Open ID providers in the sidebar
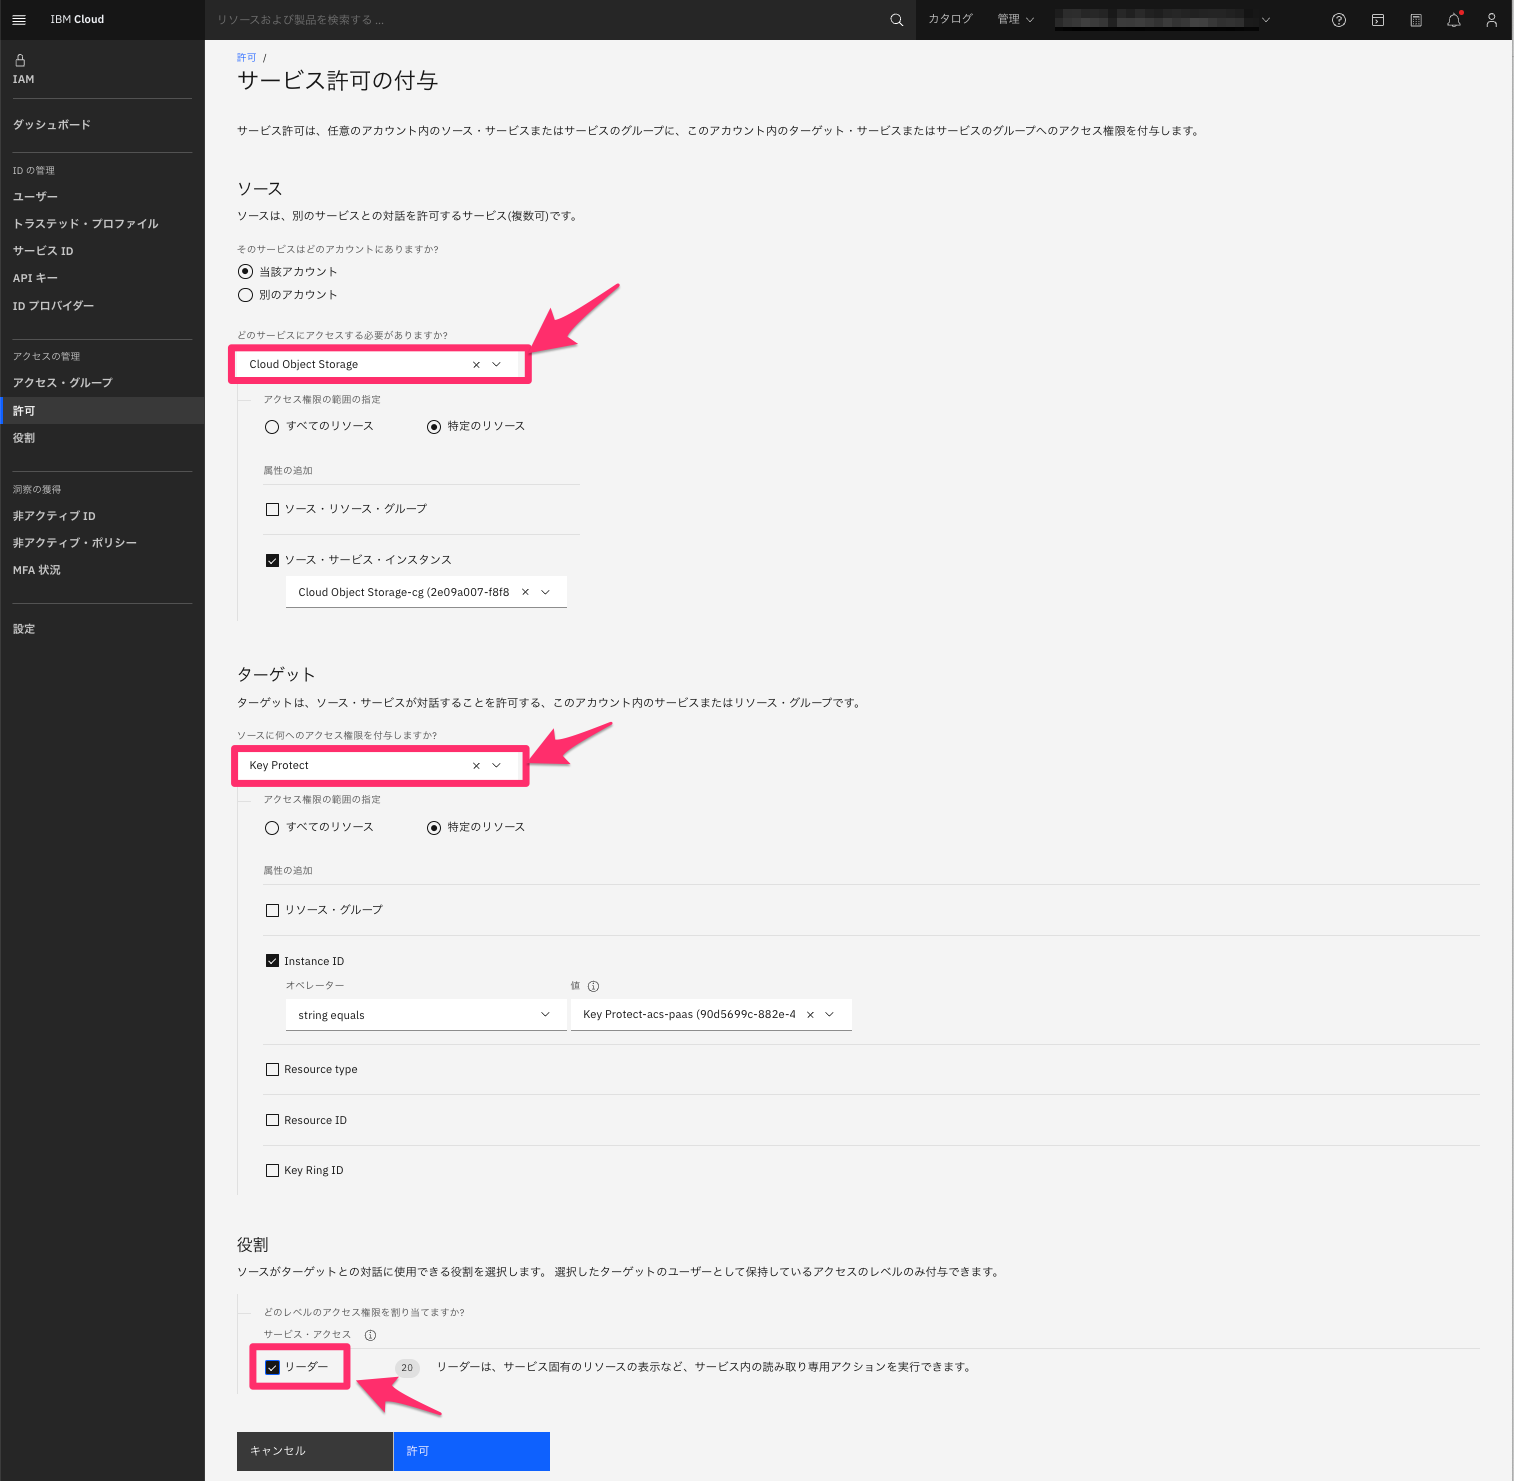The width and height of the screenshot is (1514, 1481). pyautogui.click(x=53, y=306)
